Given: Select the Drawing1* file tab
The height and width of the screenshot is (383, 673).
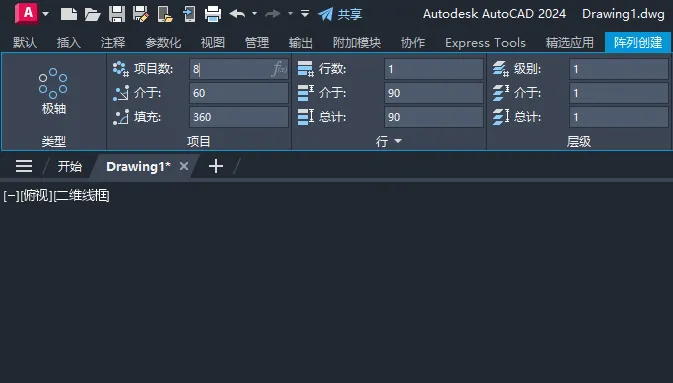Looking at the screenshot, I should pos(138,167).
